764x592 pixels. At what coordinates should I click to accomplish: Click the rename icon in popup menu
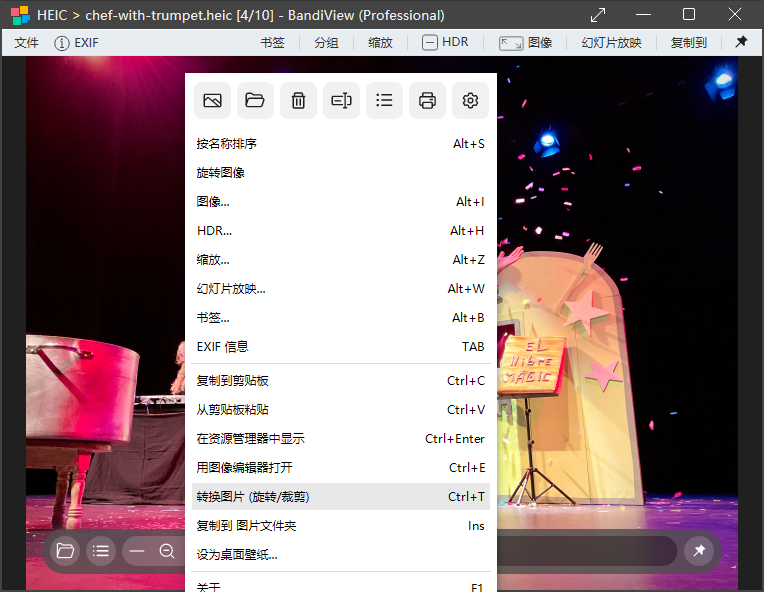pyautogui.click(x=341, y=100)
